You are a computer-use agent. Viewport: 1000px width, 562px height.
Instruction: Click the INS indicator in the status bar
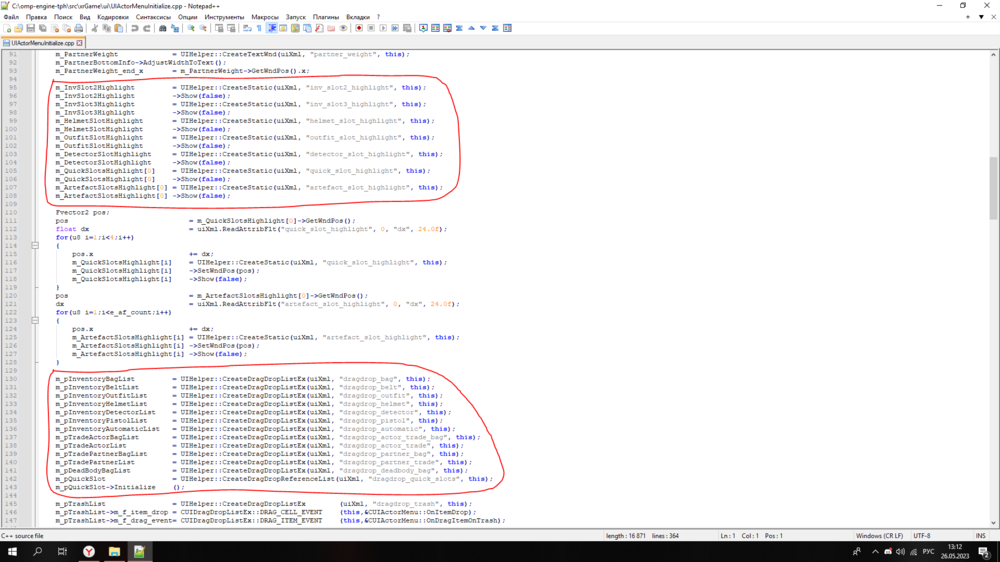(981, 536)
